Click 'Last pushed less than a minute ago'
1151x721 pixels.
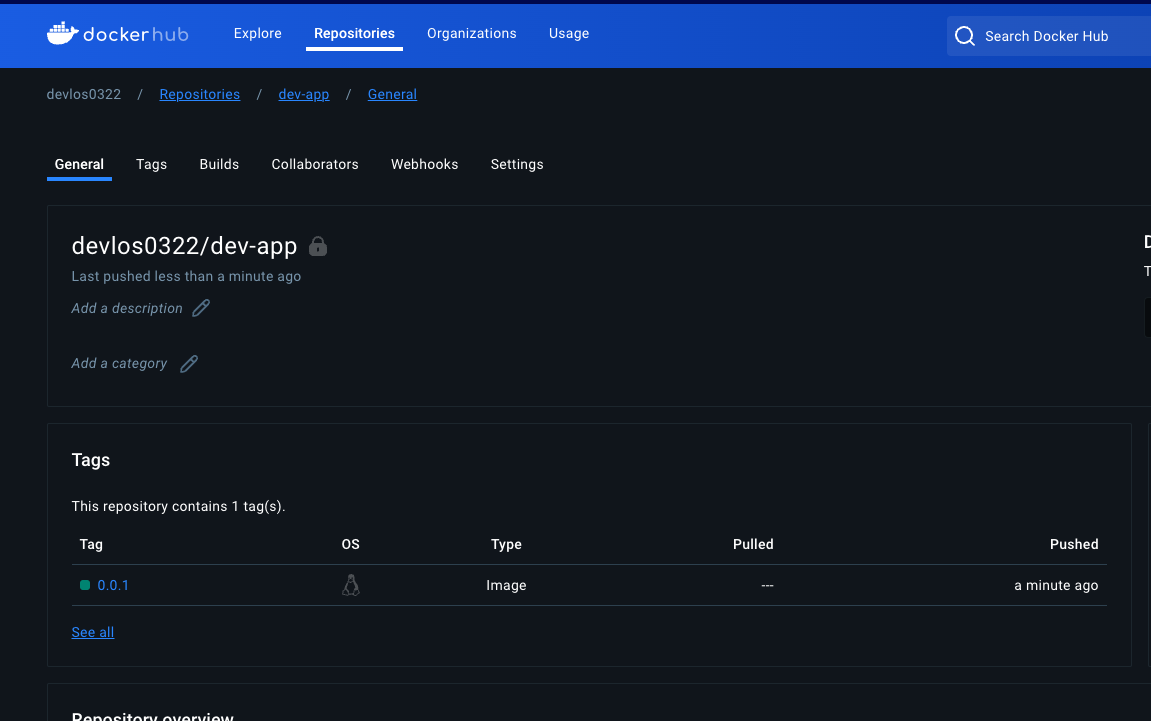186,276
